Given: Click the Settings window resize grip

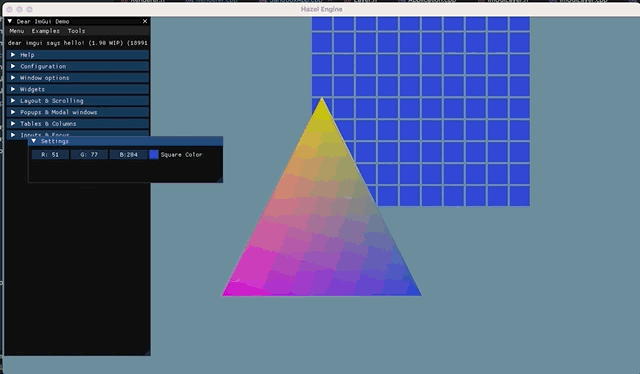Looking at the screenshot, I should (x=220, y=179).
